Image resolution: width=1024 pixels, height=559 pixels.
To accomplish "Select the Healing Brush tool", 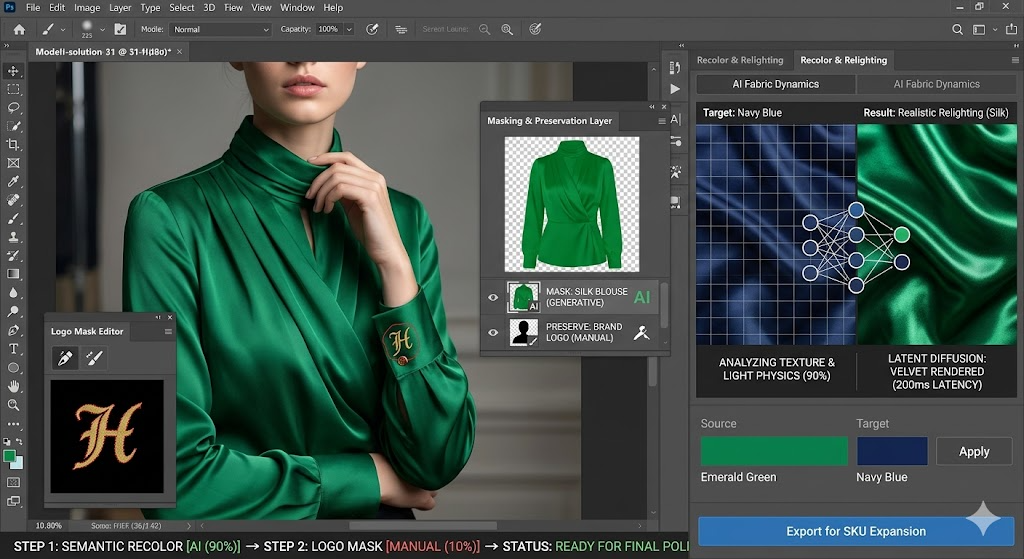I will click(13, 200).
